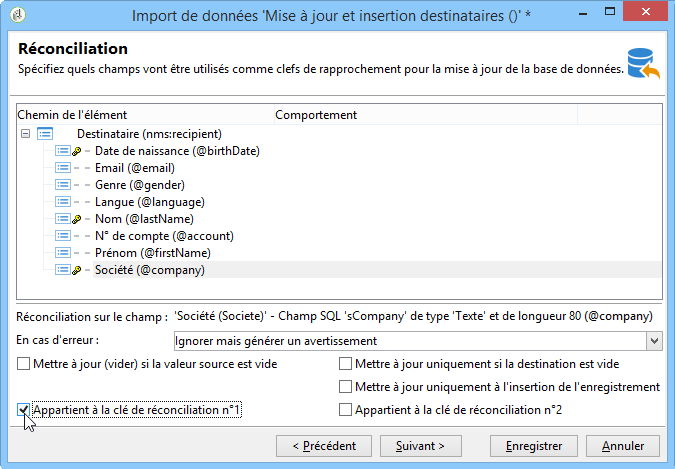Check update only if destination is empty
Image resolution: width=675 pixels, height=469 pixels.
[346, 364]
